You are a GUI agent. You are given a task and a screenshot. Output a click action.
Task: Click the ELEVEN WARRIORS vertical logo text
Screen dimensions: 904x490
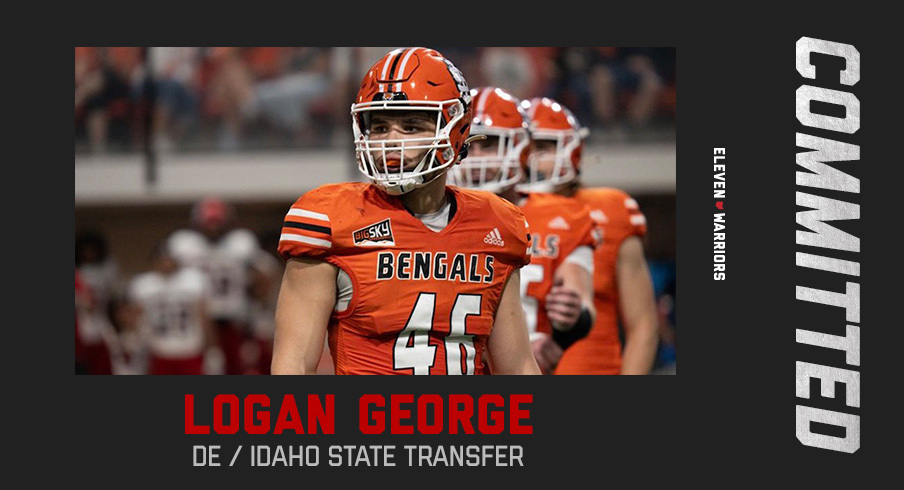point(719,214)
